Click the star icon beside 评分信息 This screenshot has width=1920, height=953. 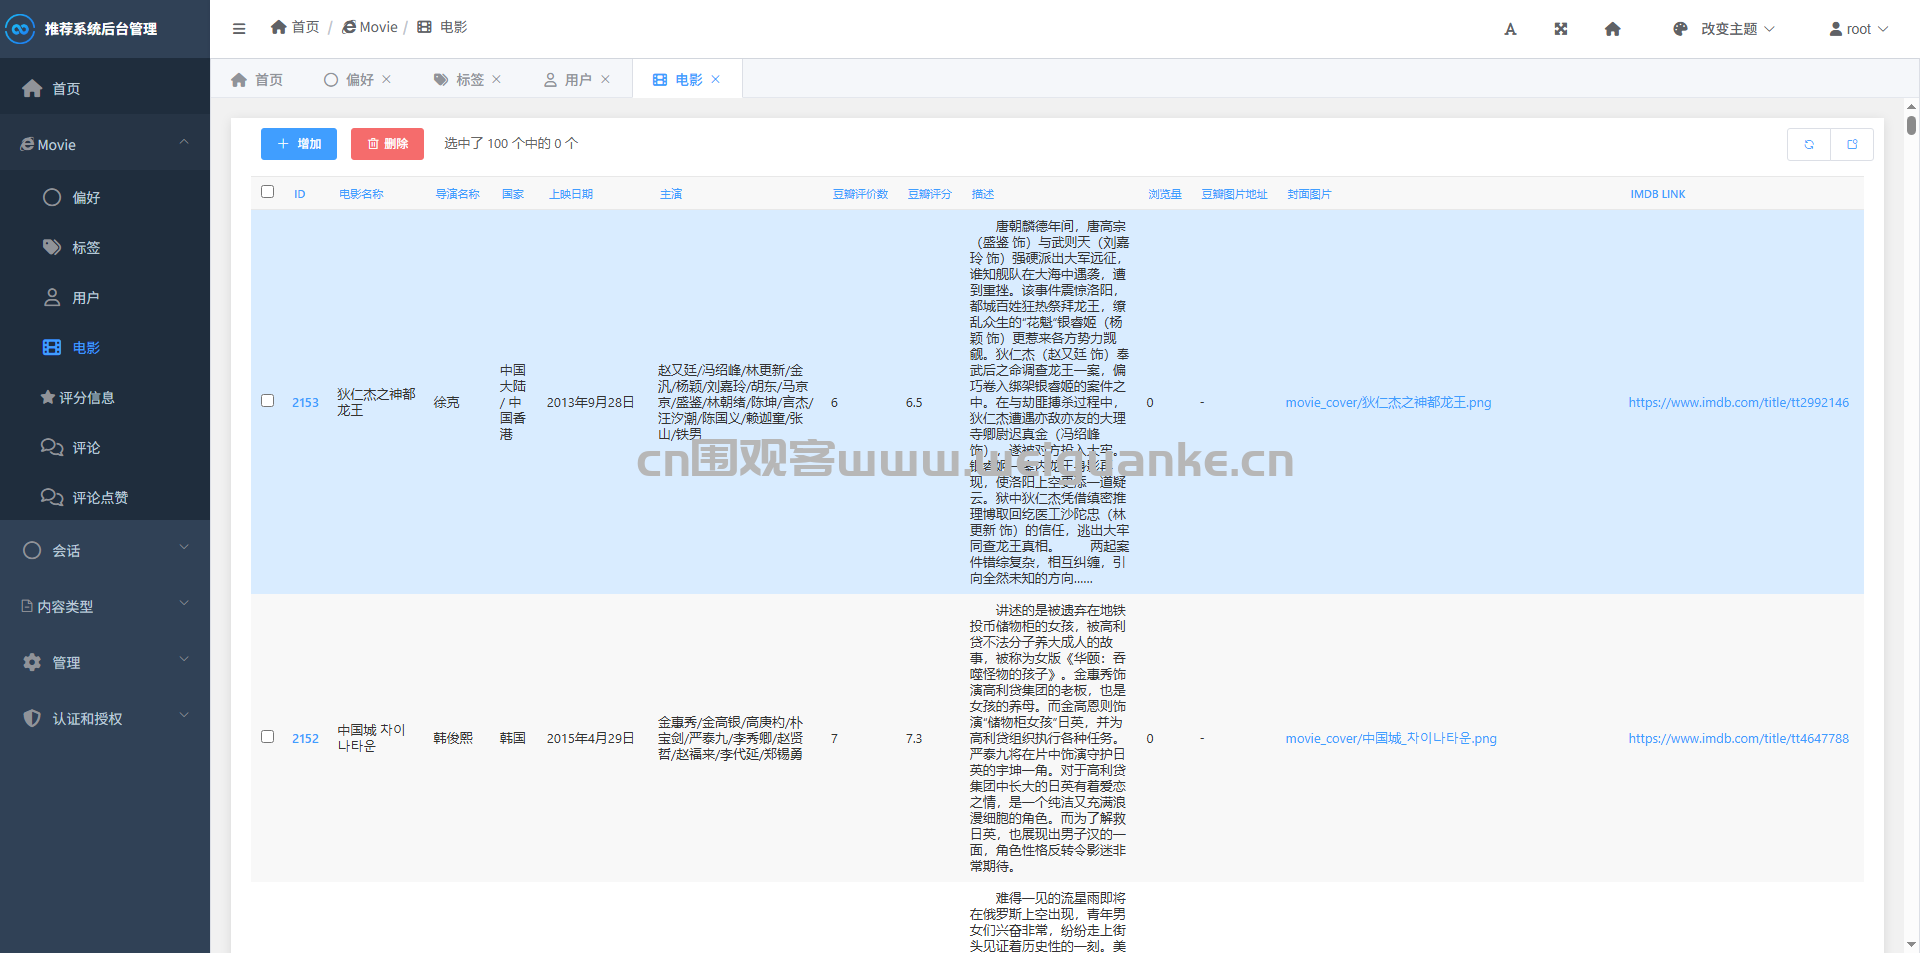tap(47, 397)
